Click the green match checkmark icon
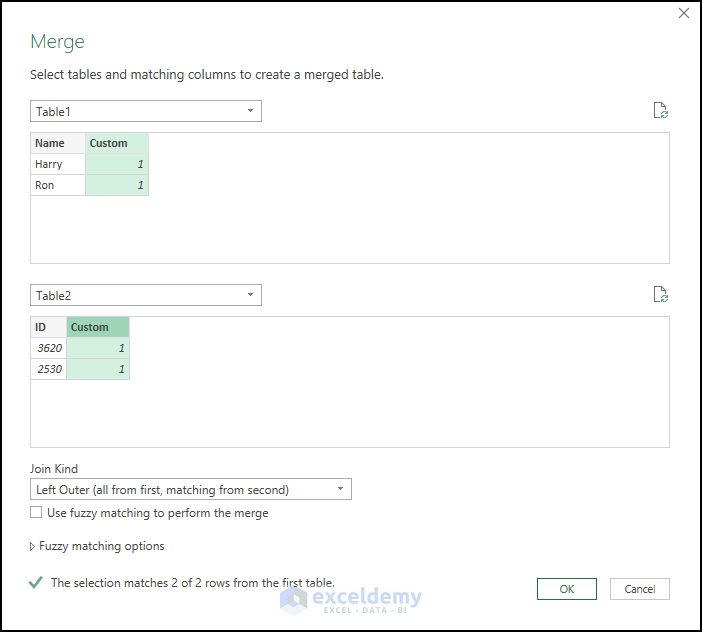Image resolution: width=702 pixels, height=632 pixels. tap(36, 582)
